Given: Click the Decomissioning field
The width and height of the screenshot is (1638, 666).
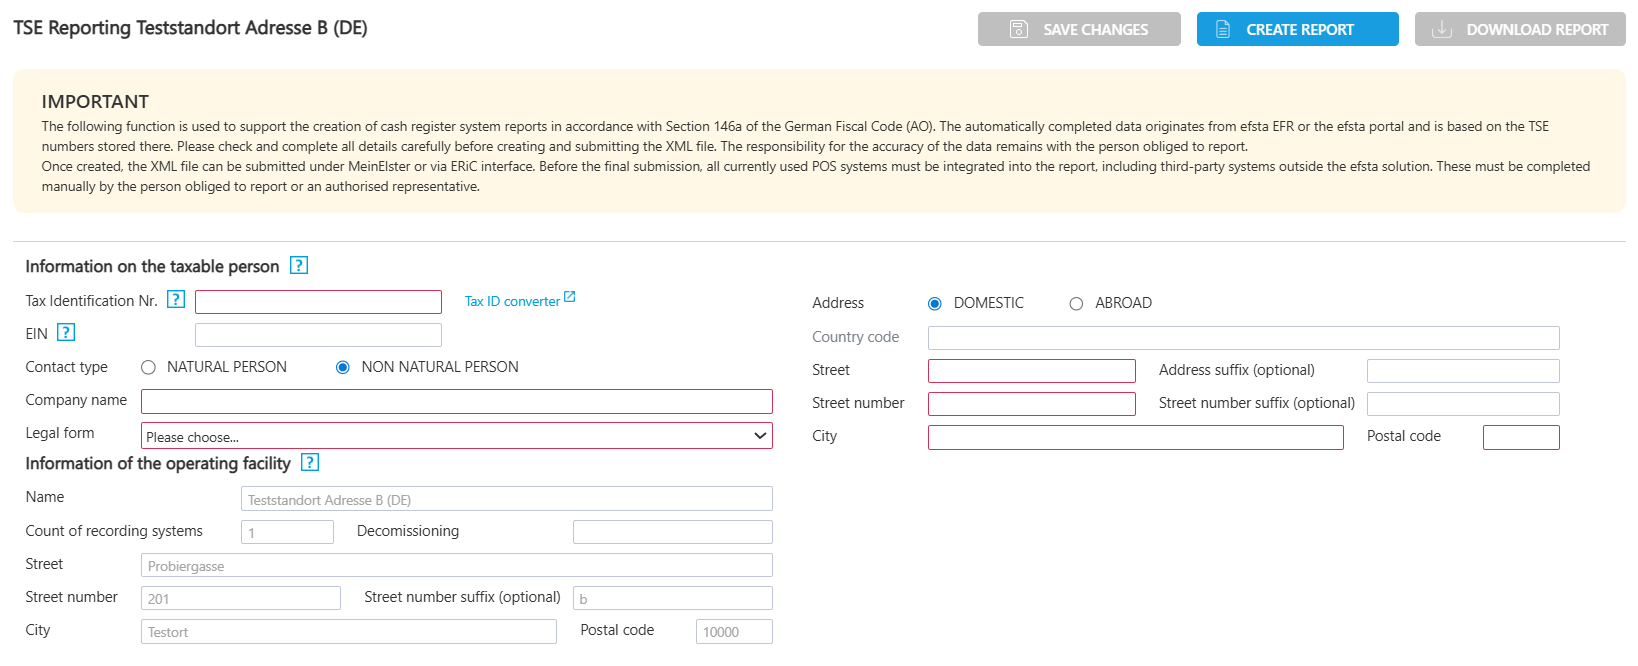Looking at the screenshot, I should point(673,532).
